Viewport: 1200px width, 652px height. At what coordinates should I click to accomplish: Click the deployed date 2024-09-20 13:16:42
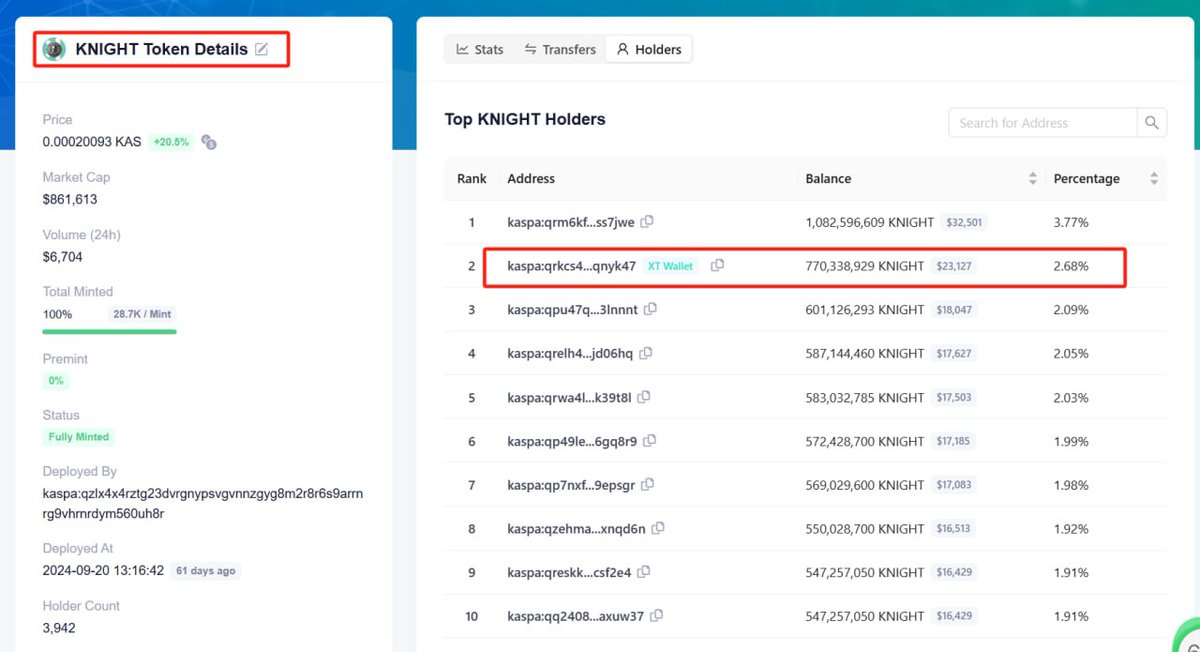103,571
